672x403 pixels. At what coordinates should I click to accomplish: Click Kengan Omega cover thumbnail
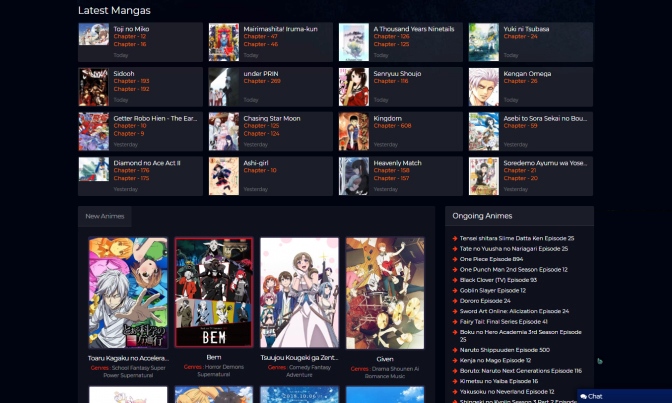coord(484,87)
